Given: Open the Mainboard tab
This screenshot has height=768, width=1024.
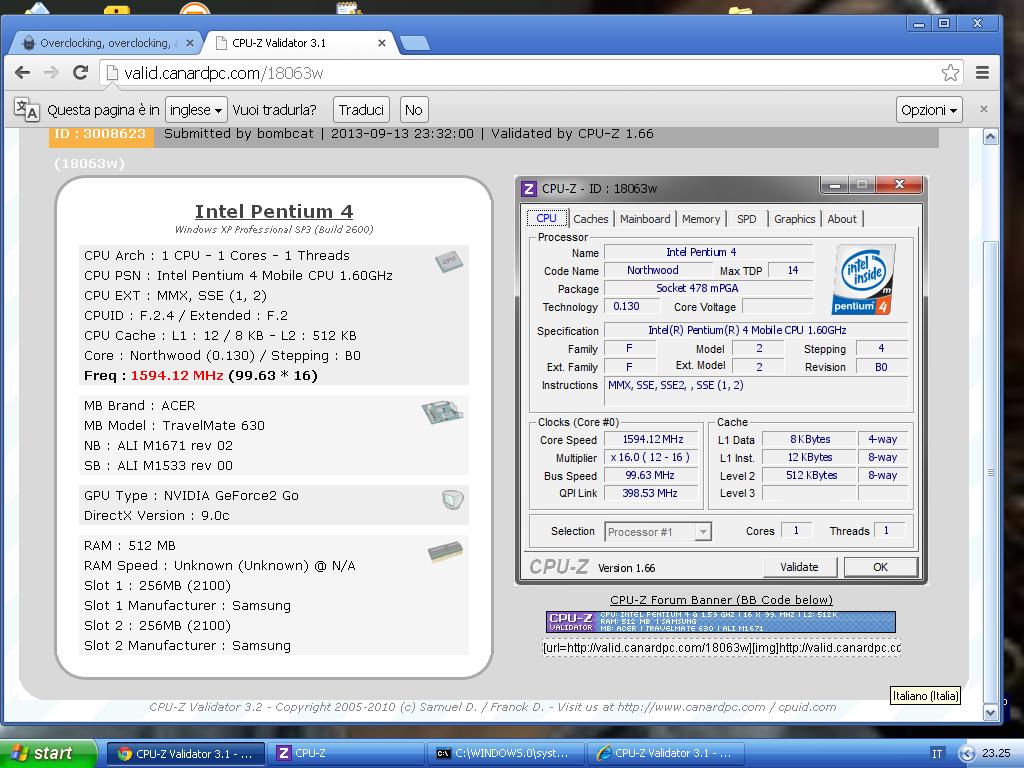Looking at the screenshot, I should (x=645, y=219).
